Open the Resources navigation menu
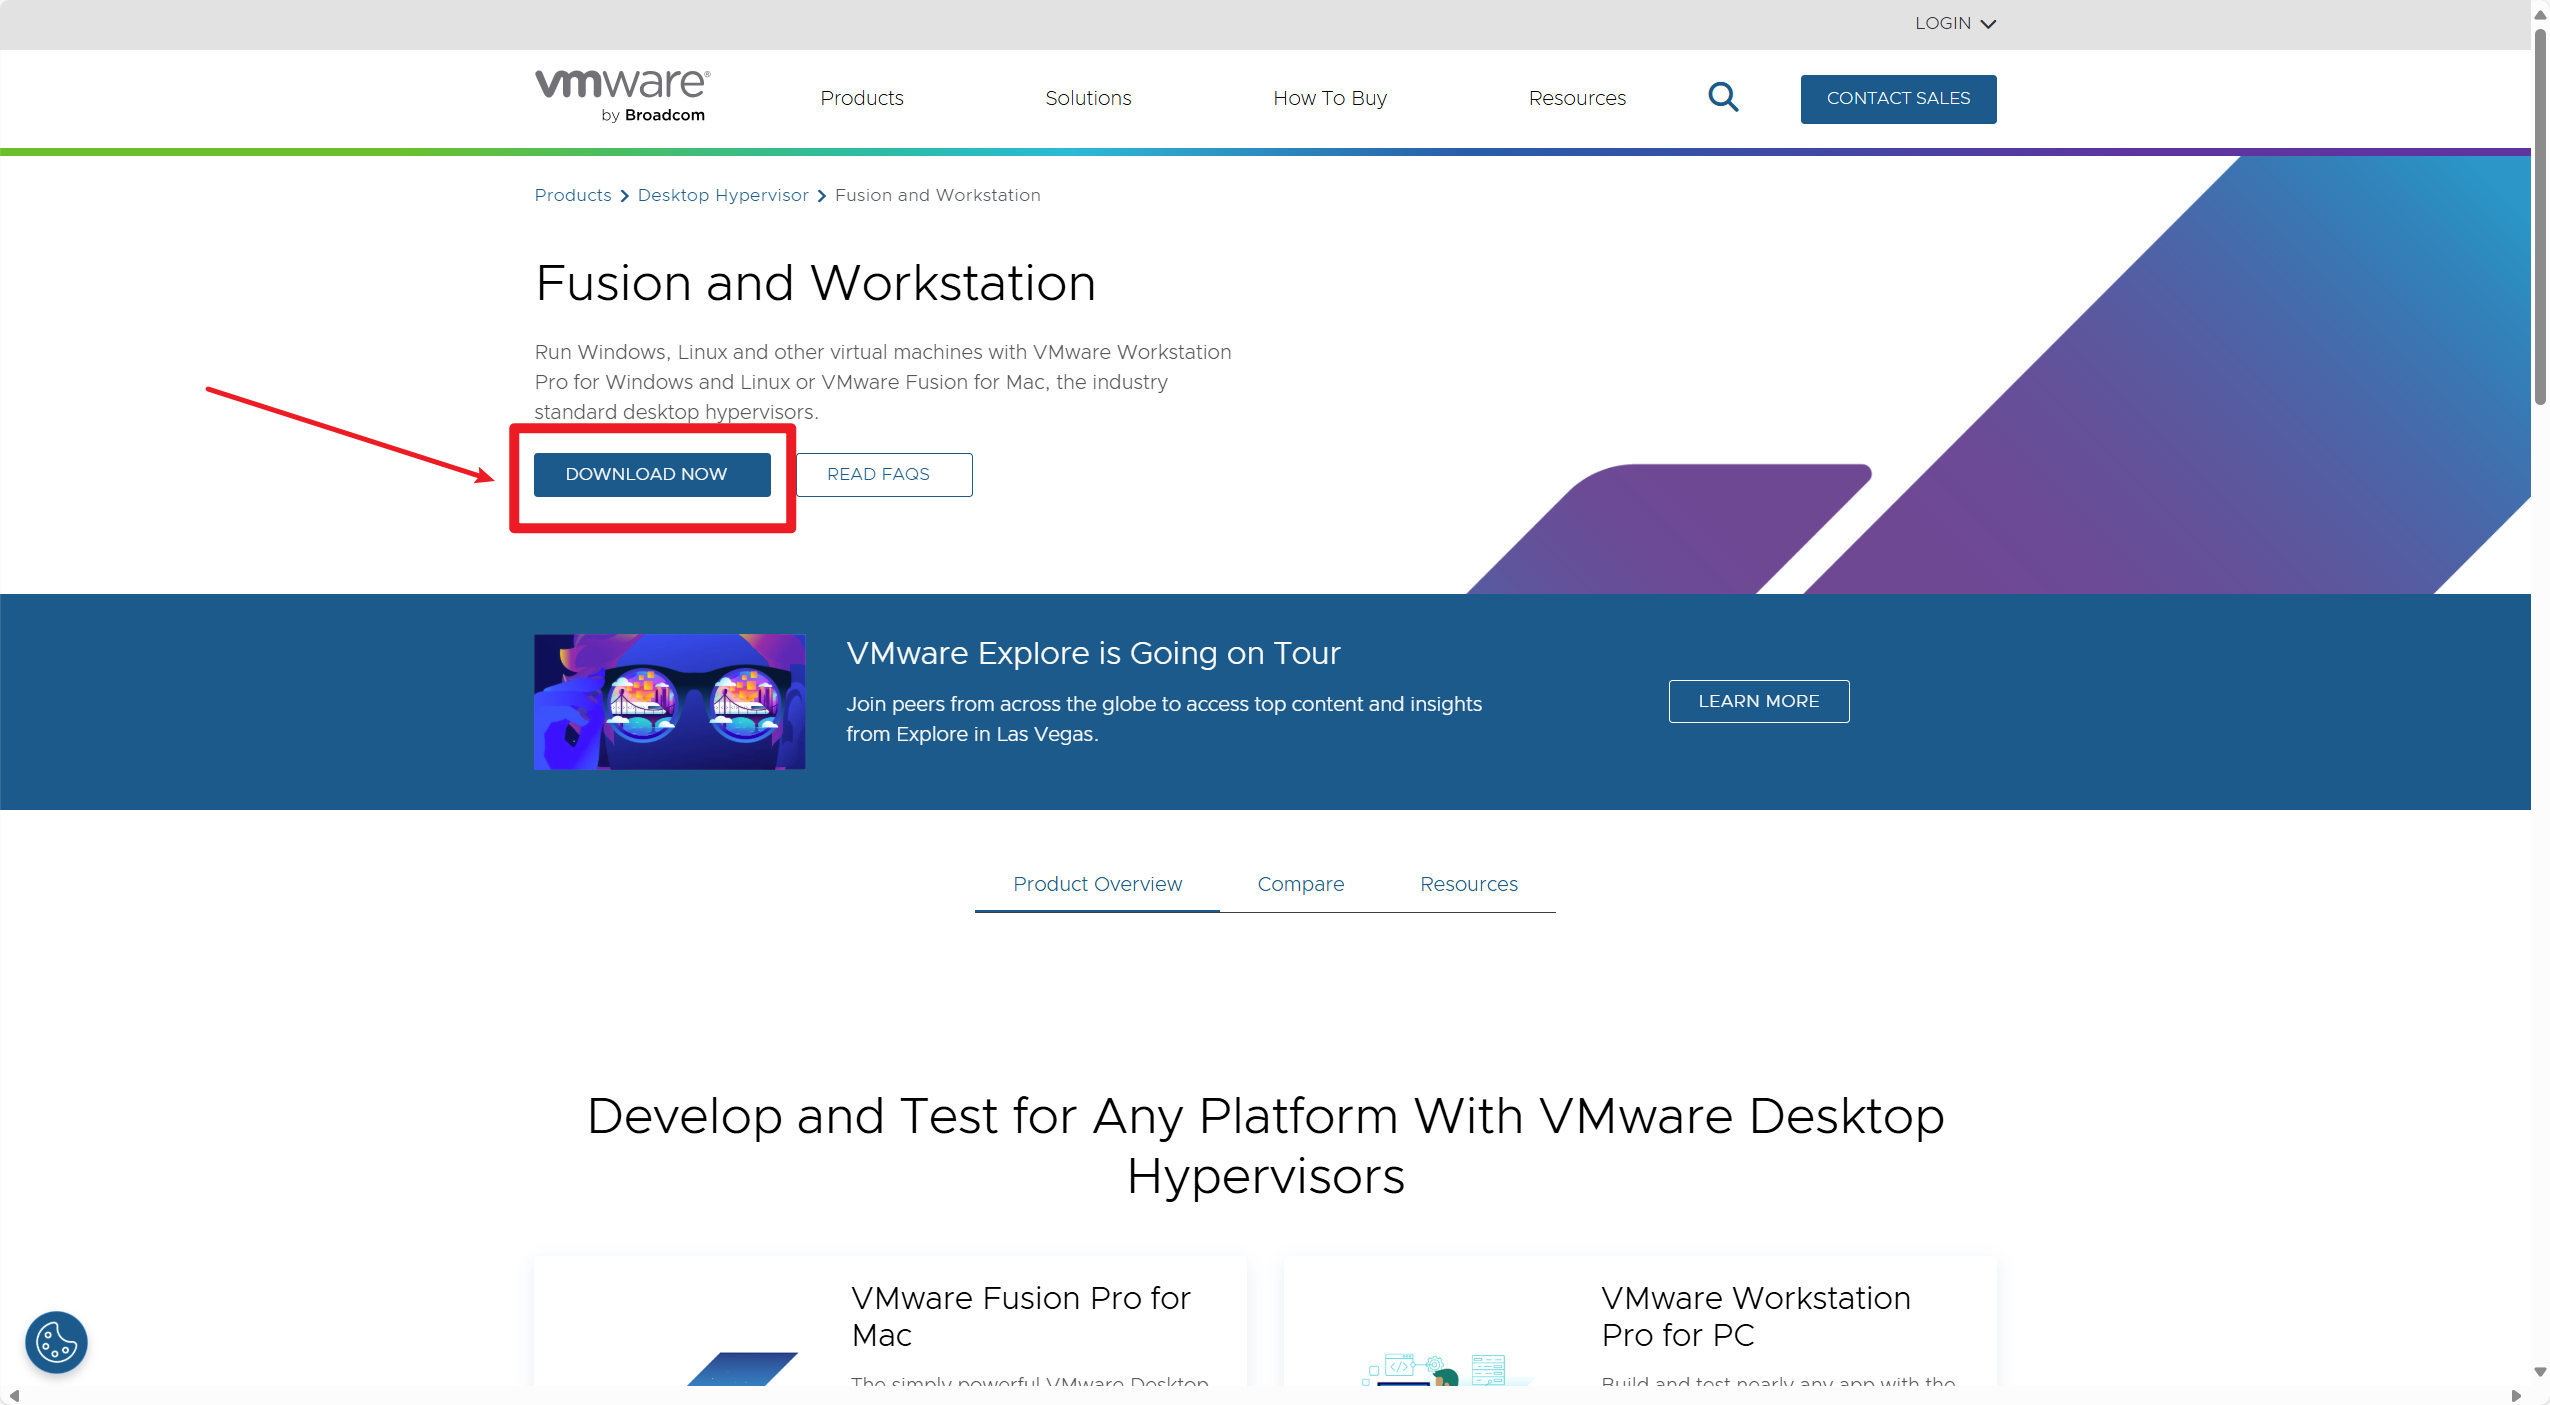This screenshot has width=2550, height=1405. pyautogui.click(x=1576, y=98)
